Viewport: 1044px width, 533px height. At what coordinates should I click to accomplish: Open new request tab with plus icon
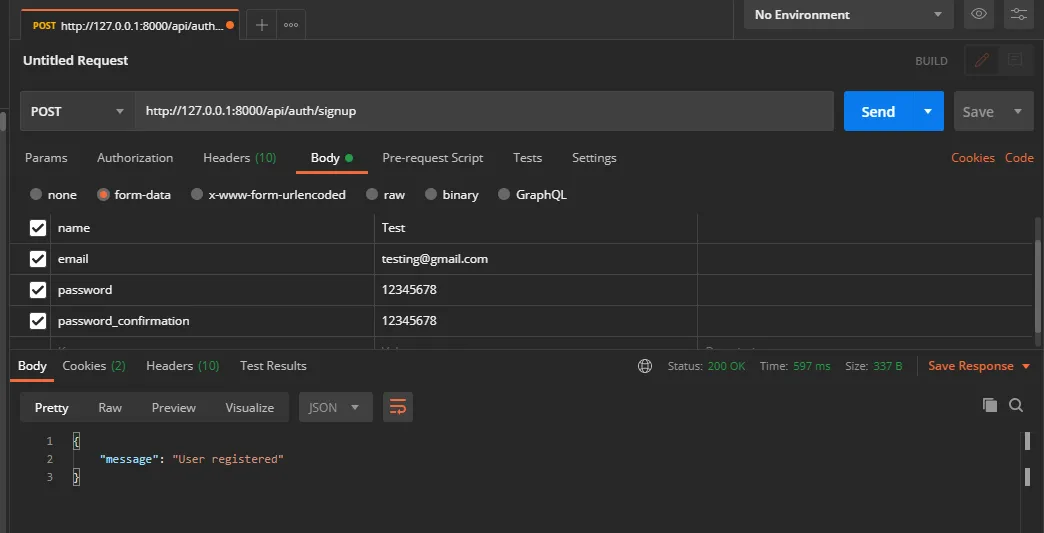tap(262, 25)
